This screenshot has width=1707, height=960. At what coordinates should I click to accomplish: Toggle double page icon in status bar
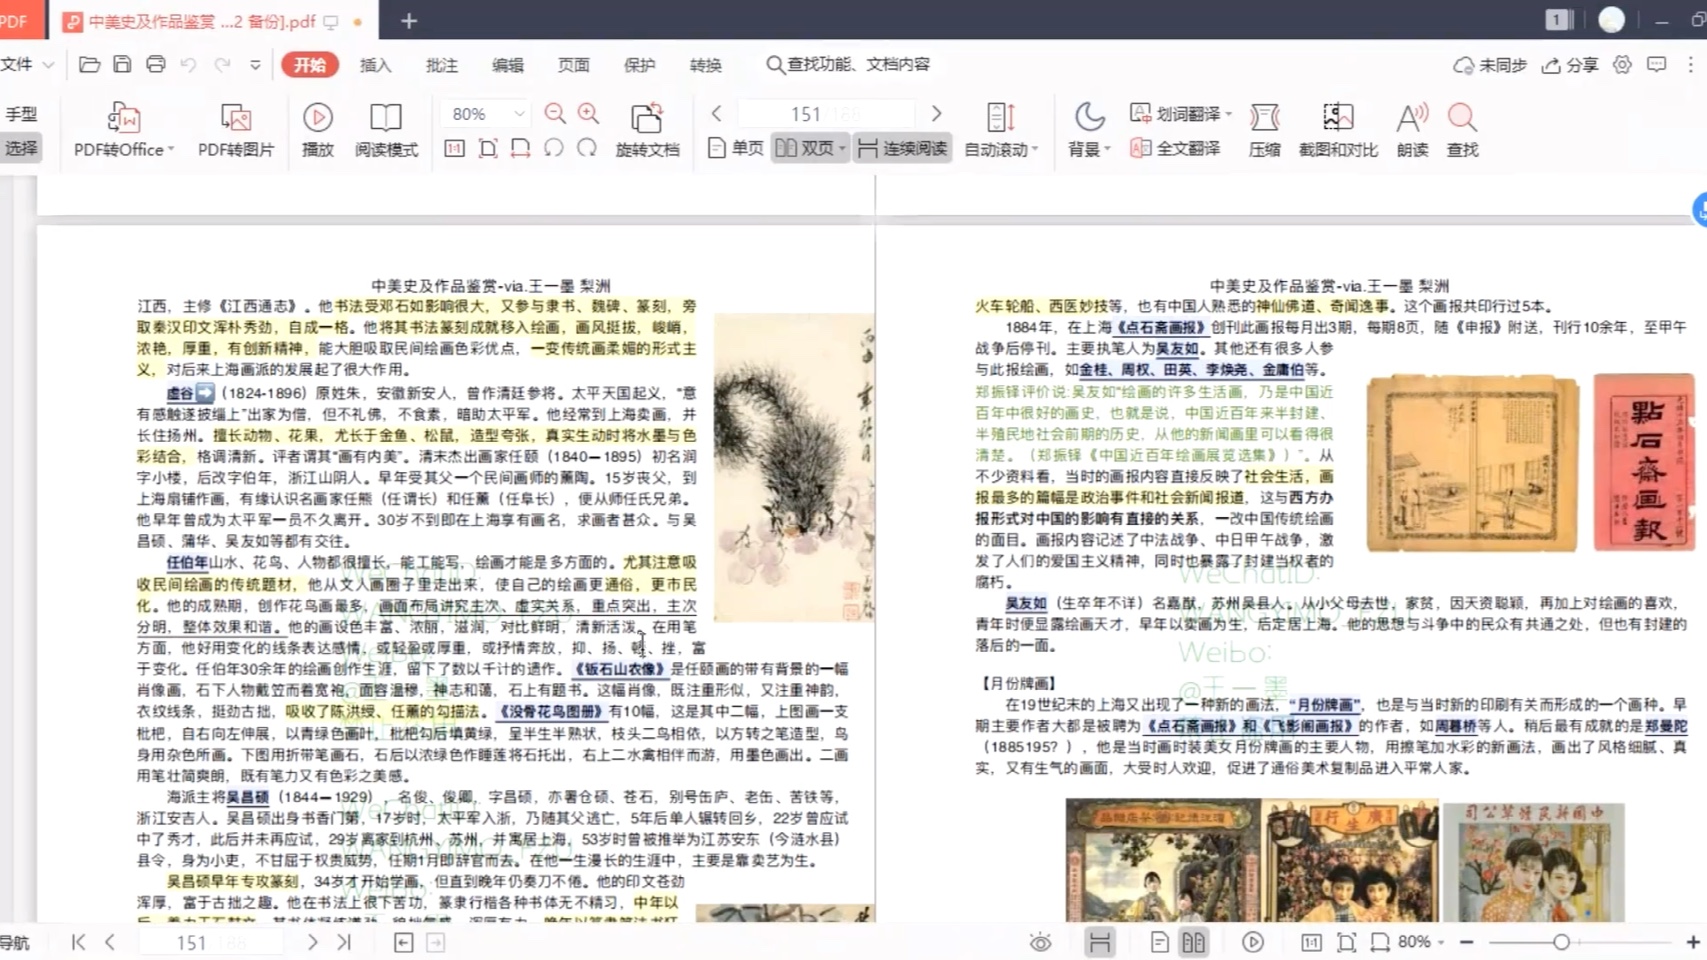(1193, 942)
